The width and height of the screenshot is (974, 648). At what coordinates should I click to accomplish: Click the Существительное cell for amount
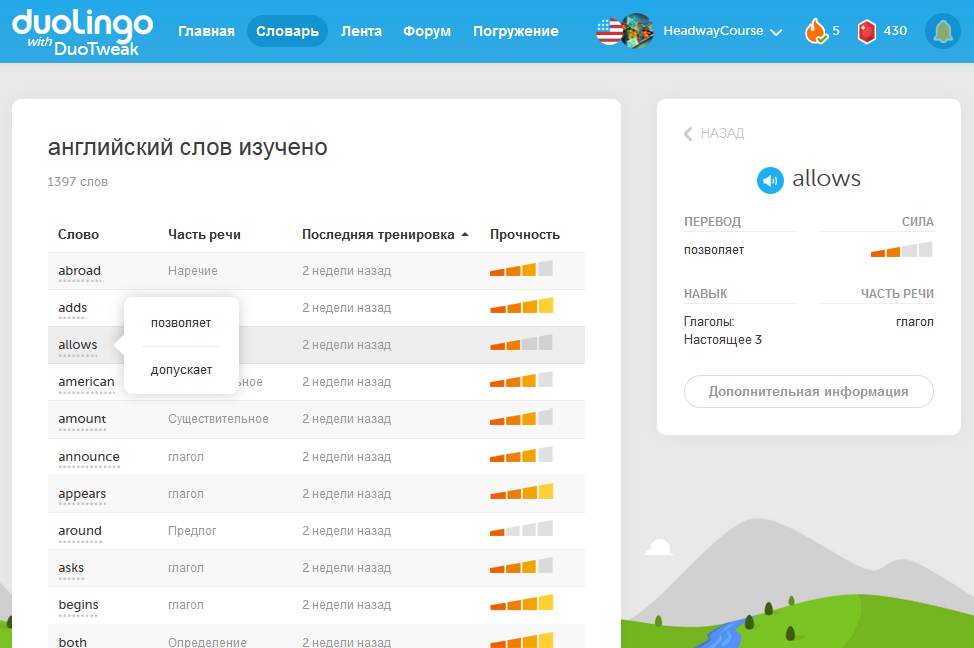[218, 419]
